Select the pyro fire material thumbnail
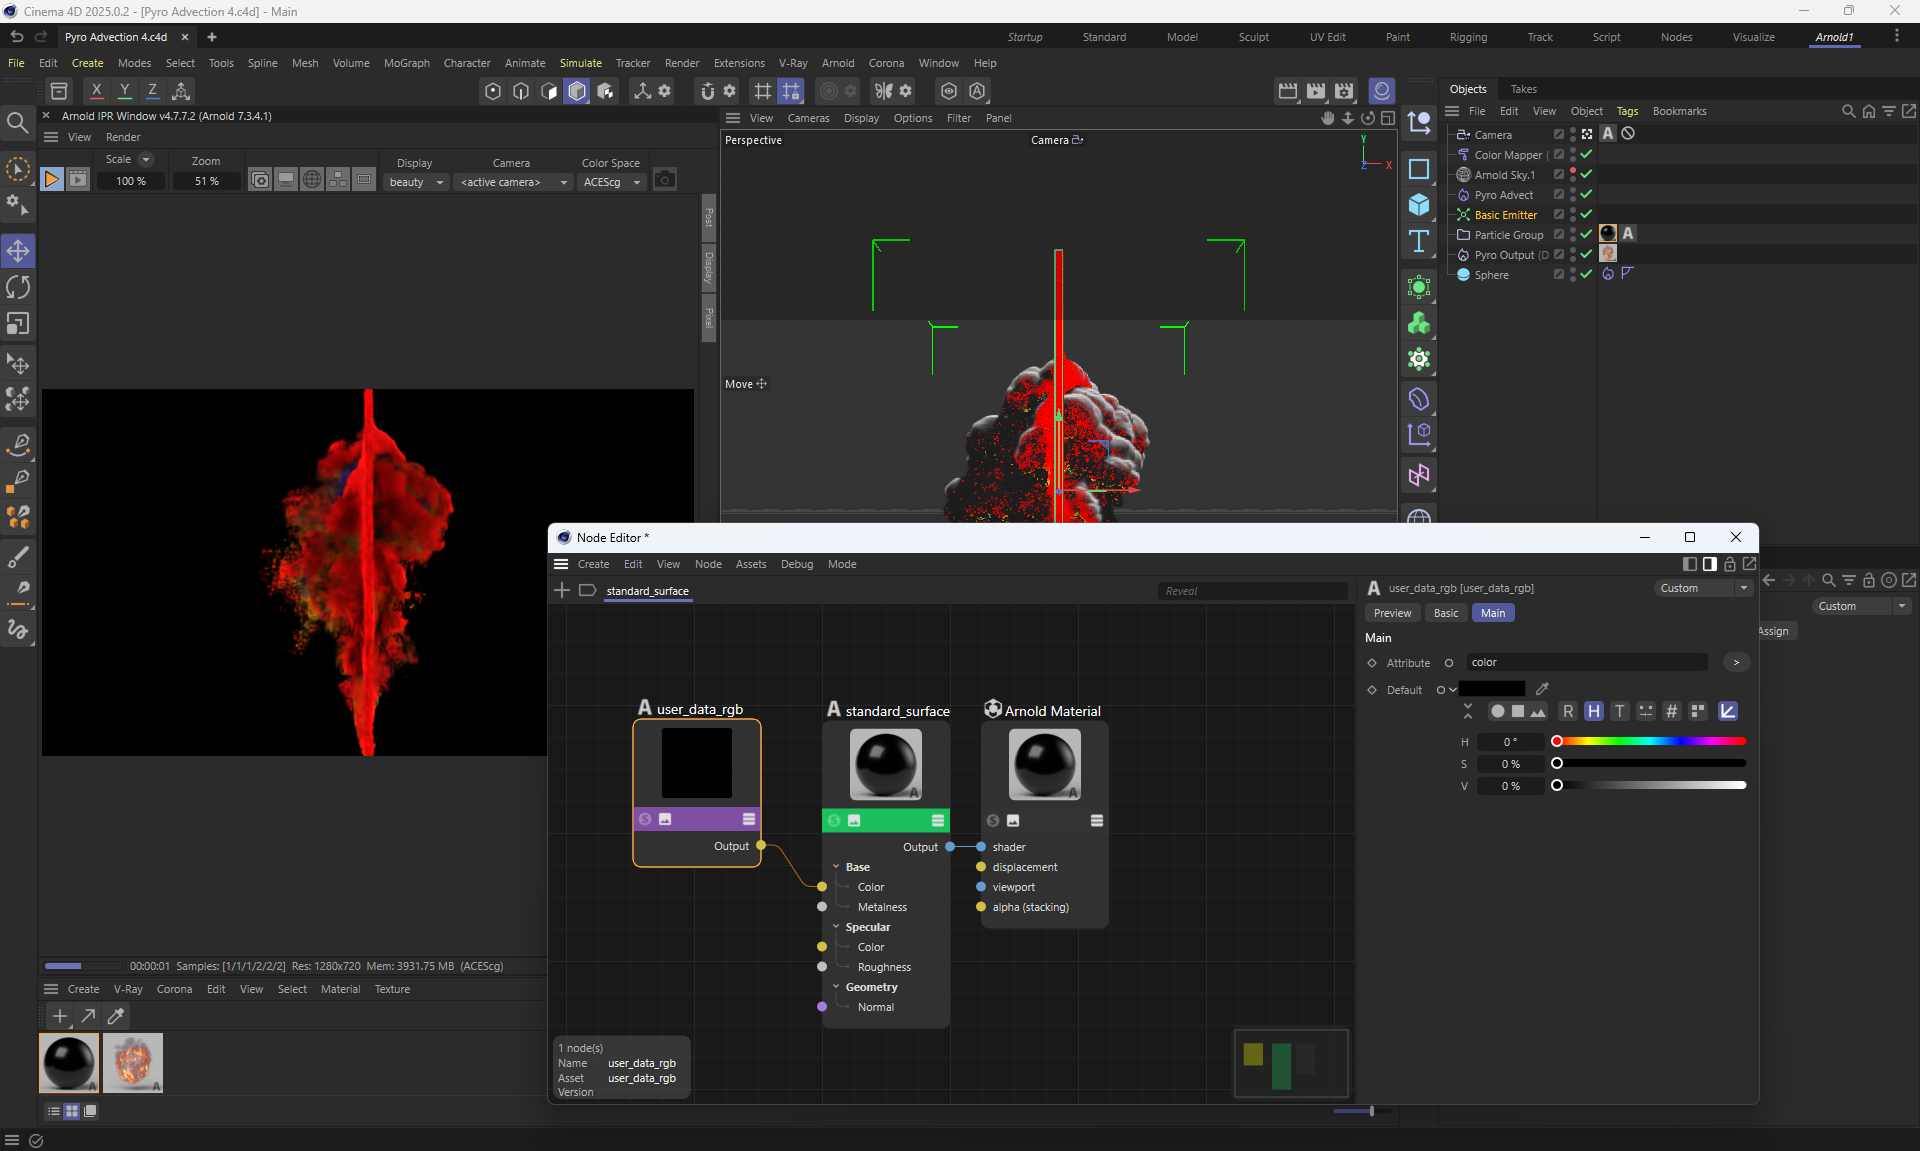 (133, 1062)
